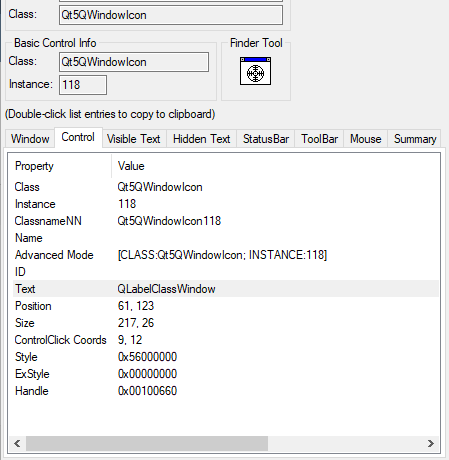Open the Summary tab
The image size is (449, 460).
pos(415,139)
